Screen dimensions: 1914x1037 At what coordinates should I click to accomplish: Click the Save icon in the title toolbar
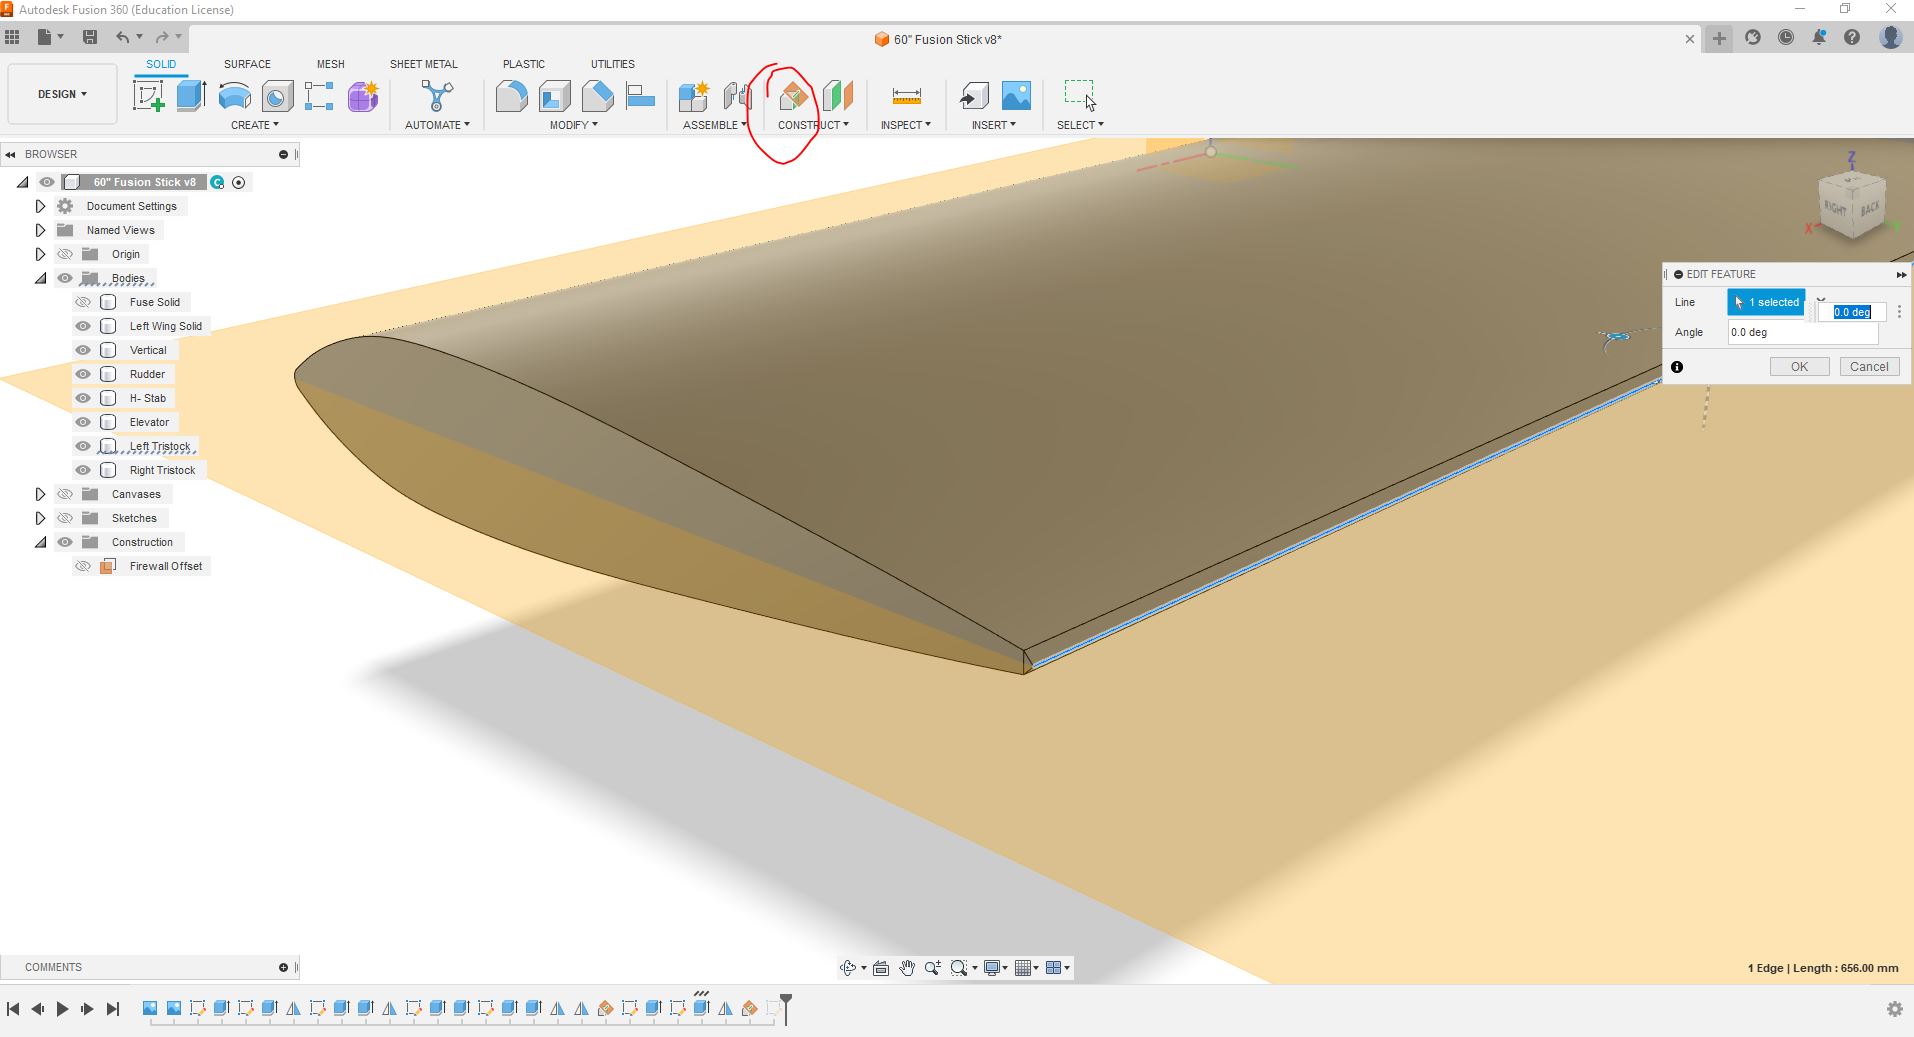pos(90,37)
